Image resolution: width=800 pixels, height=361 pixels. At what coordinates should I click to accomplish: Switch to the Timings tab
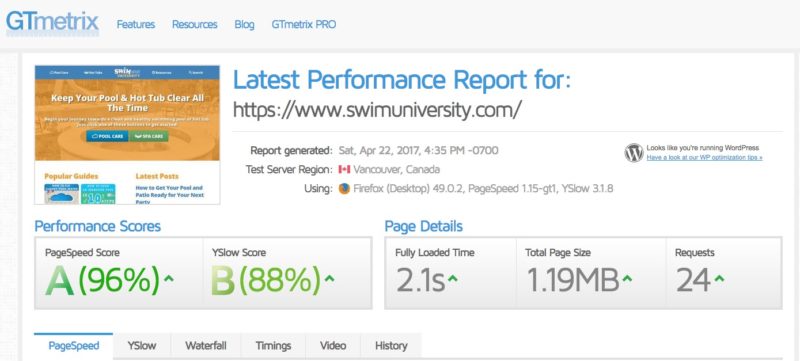tap(273, 346)
